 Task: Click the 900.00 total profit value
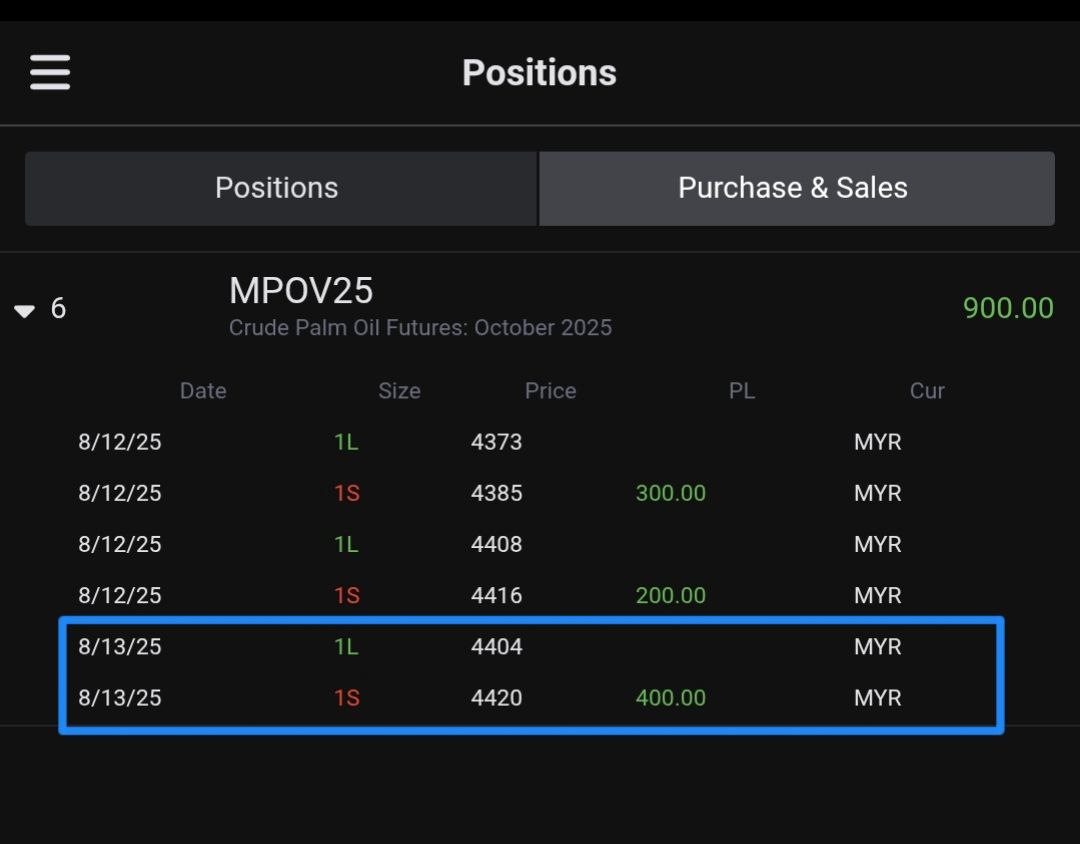(x=1007, y=308)
